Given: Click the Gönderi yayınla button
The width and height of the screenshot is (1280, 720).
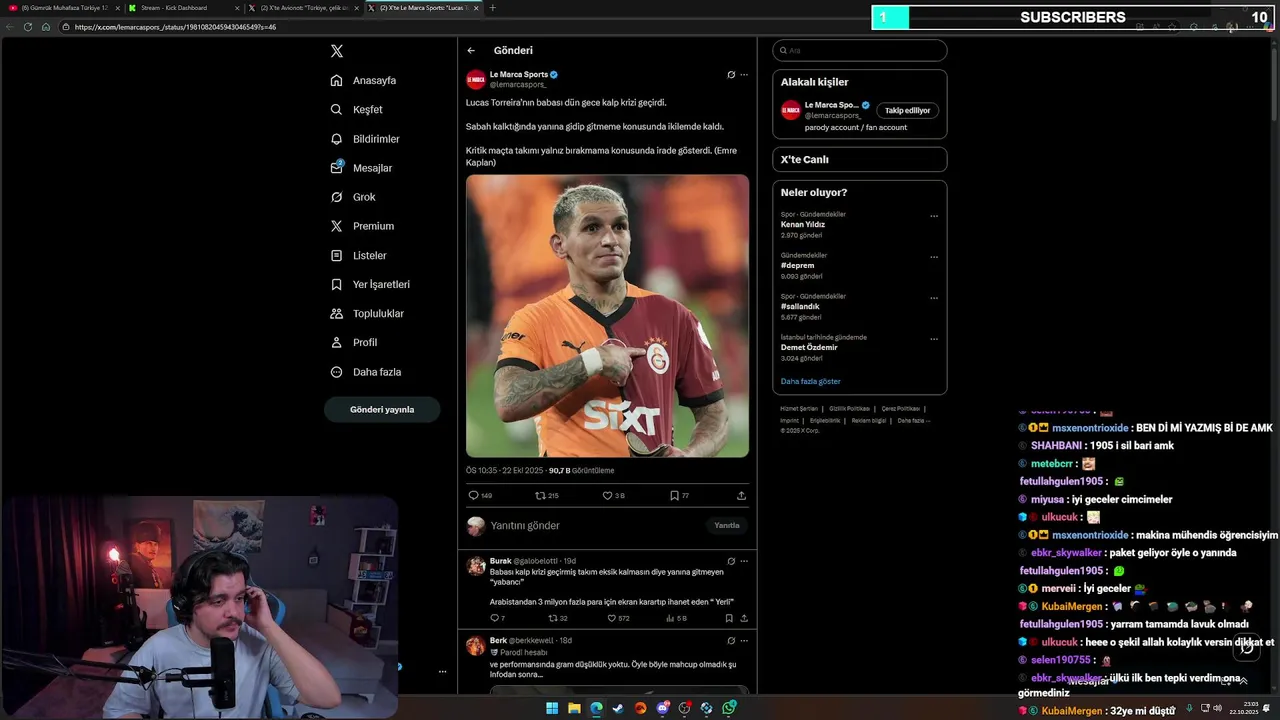Looking at the screenshot, I should click(x=382, y=409).
